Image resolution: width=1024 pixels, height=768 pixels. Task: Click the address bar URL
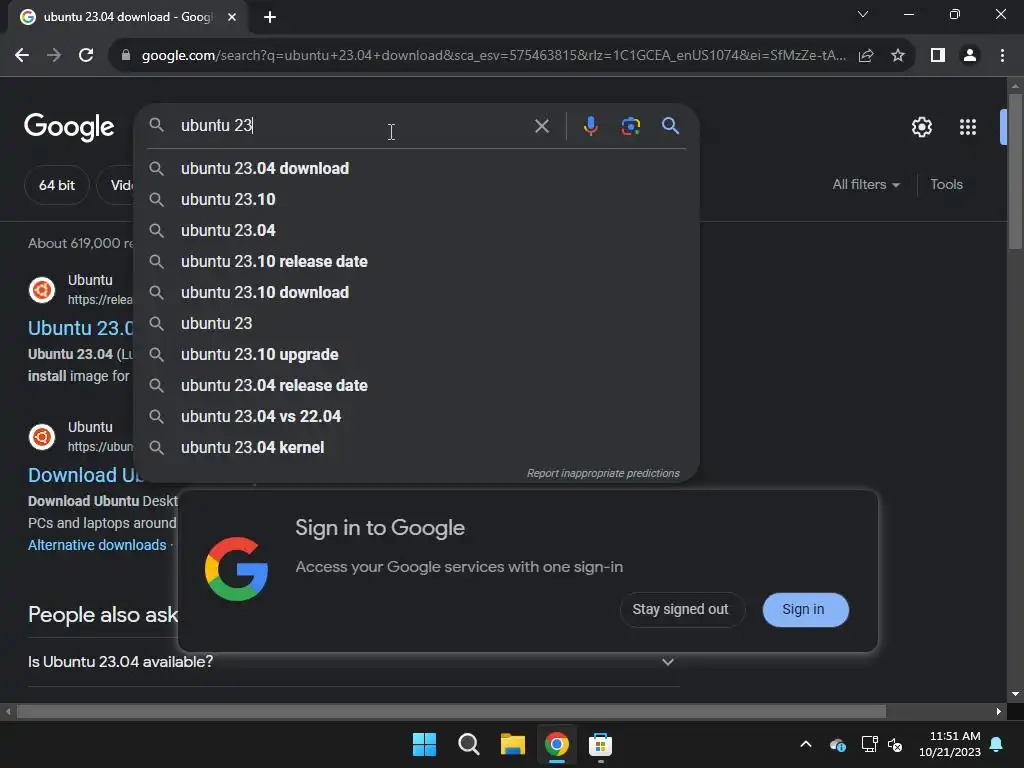click(494, 56)
